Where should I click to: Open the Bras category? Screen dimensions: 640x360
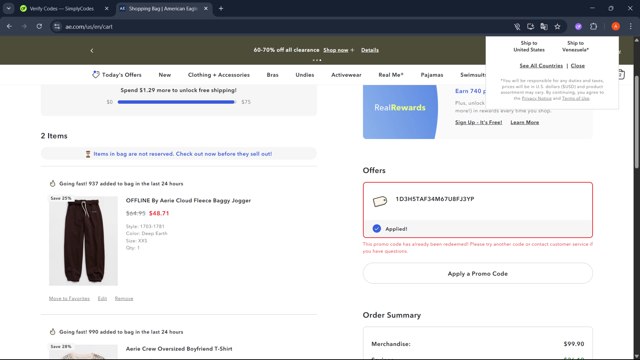272,75
